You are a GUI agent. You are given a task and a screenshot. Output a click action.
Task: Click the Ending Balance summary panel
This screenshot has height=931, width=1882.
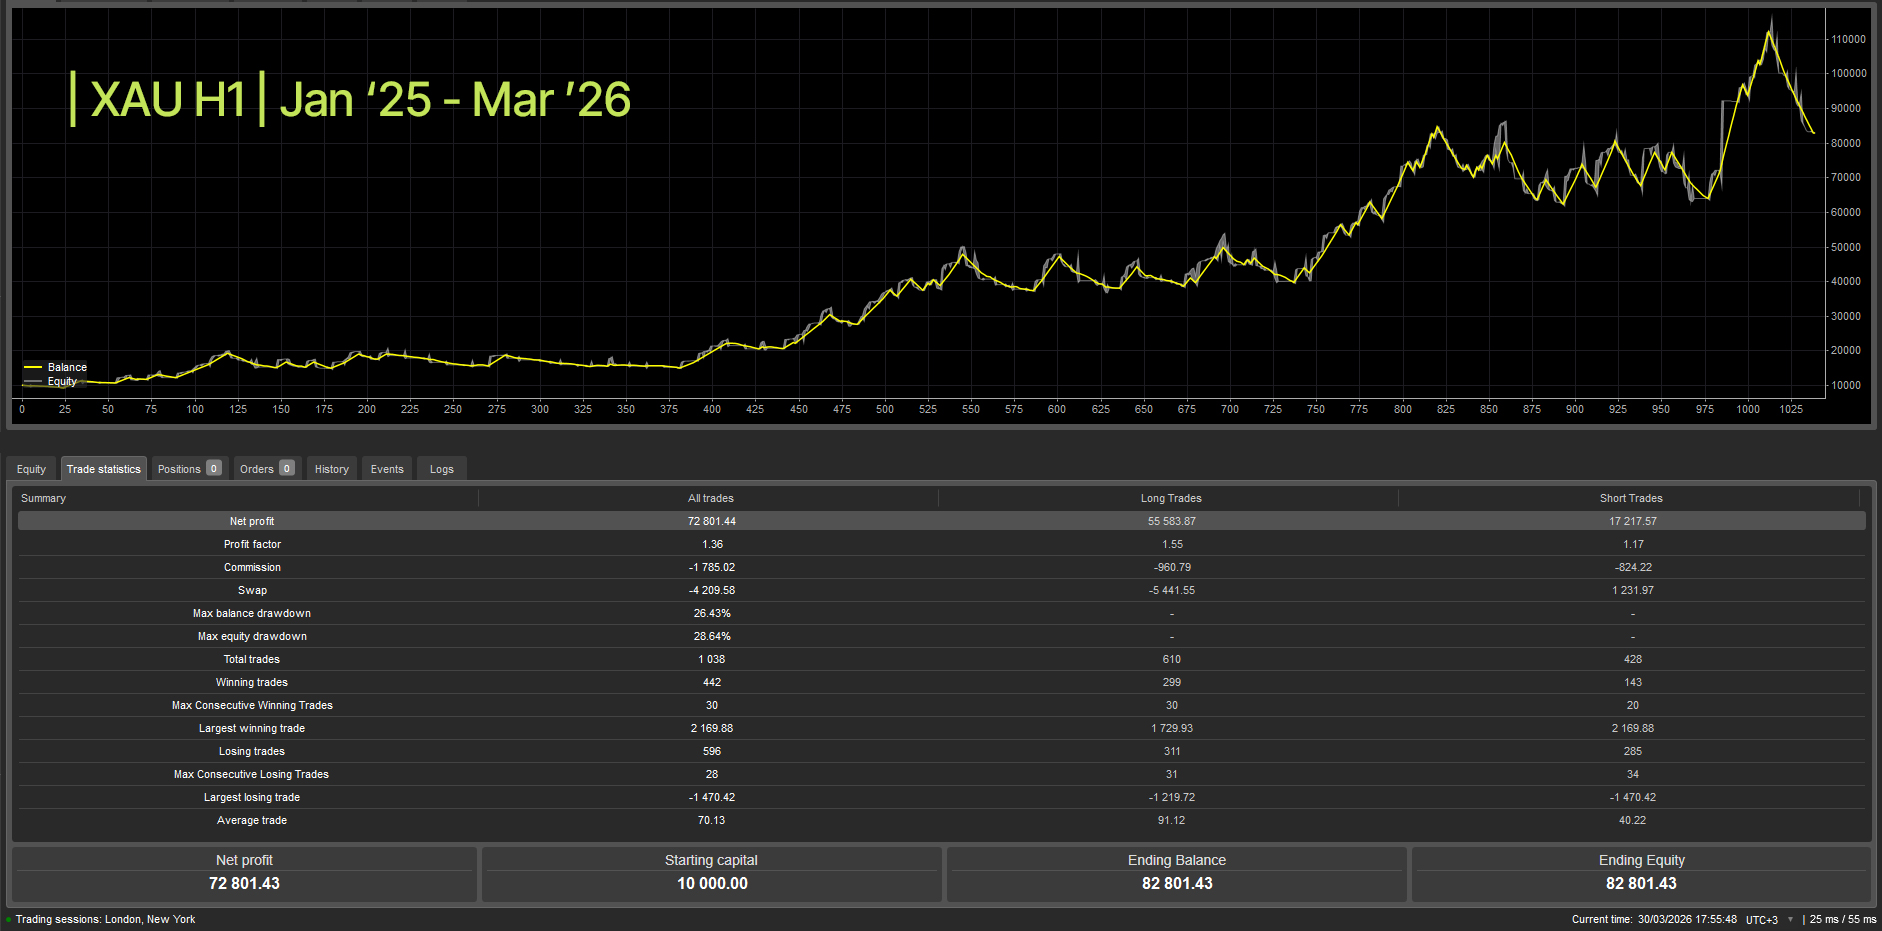[1176, 872]
